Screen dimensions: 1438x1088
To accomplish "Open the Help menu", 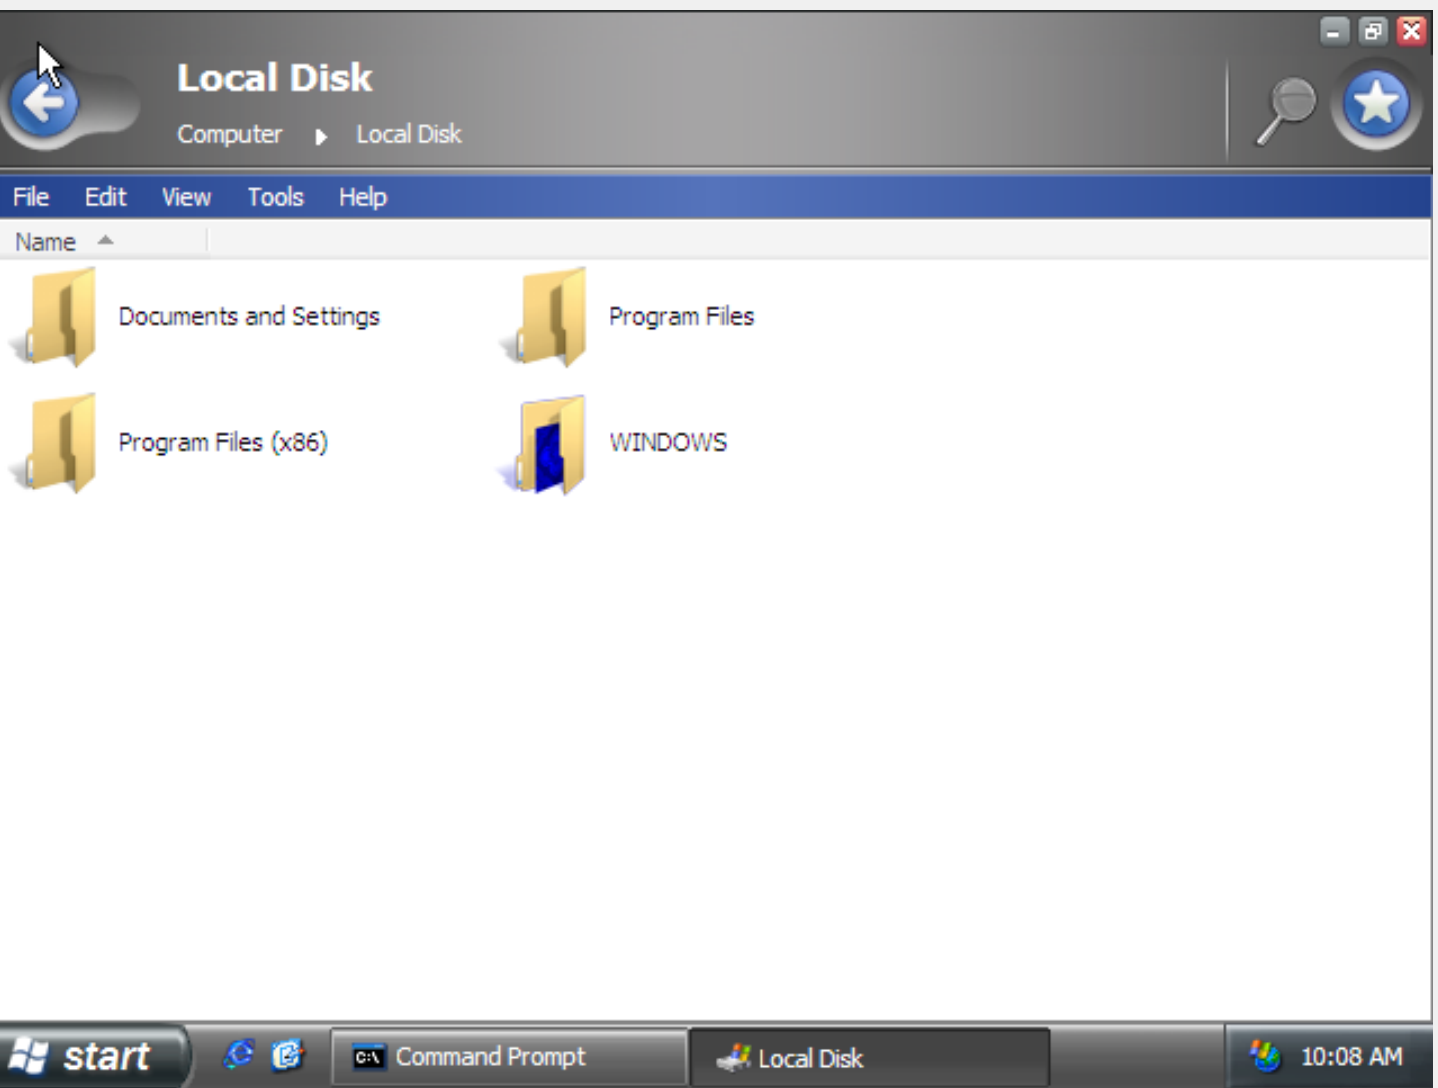I will [361, 197].
